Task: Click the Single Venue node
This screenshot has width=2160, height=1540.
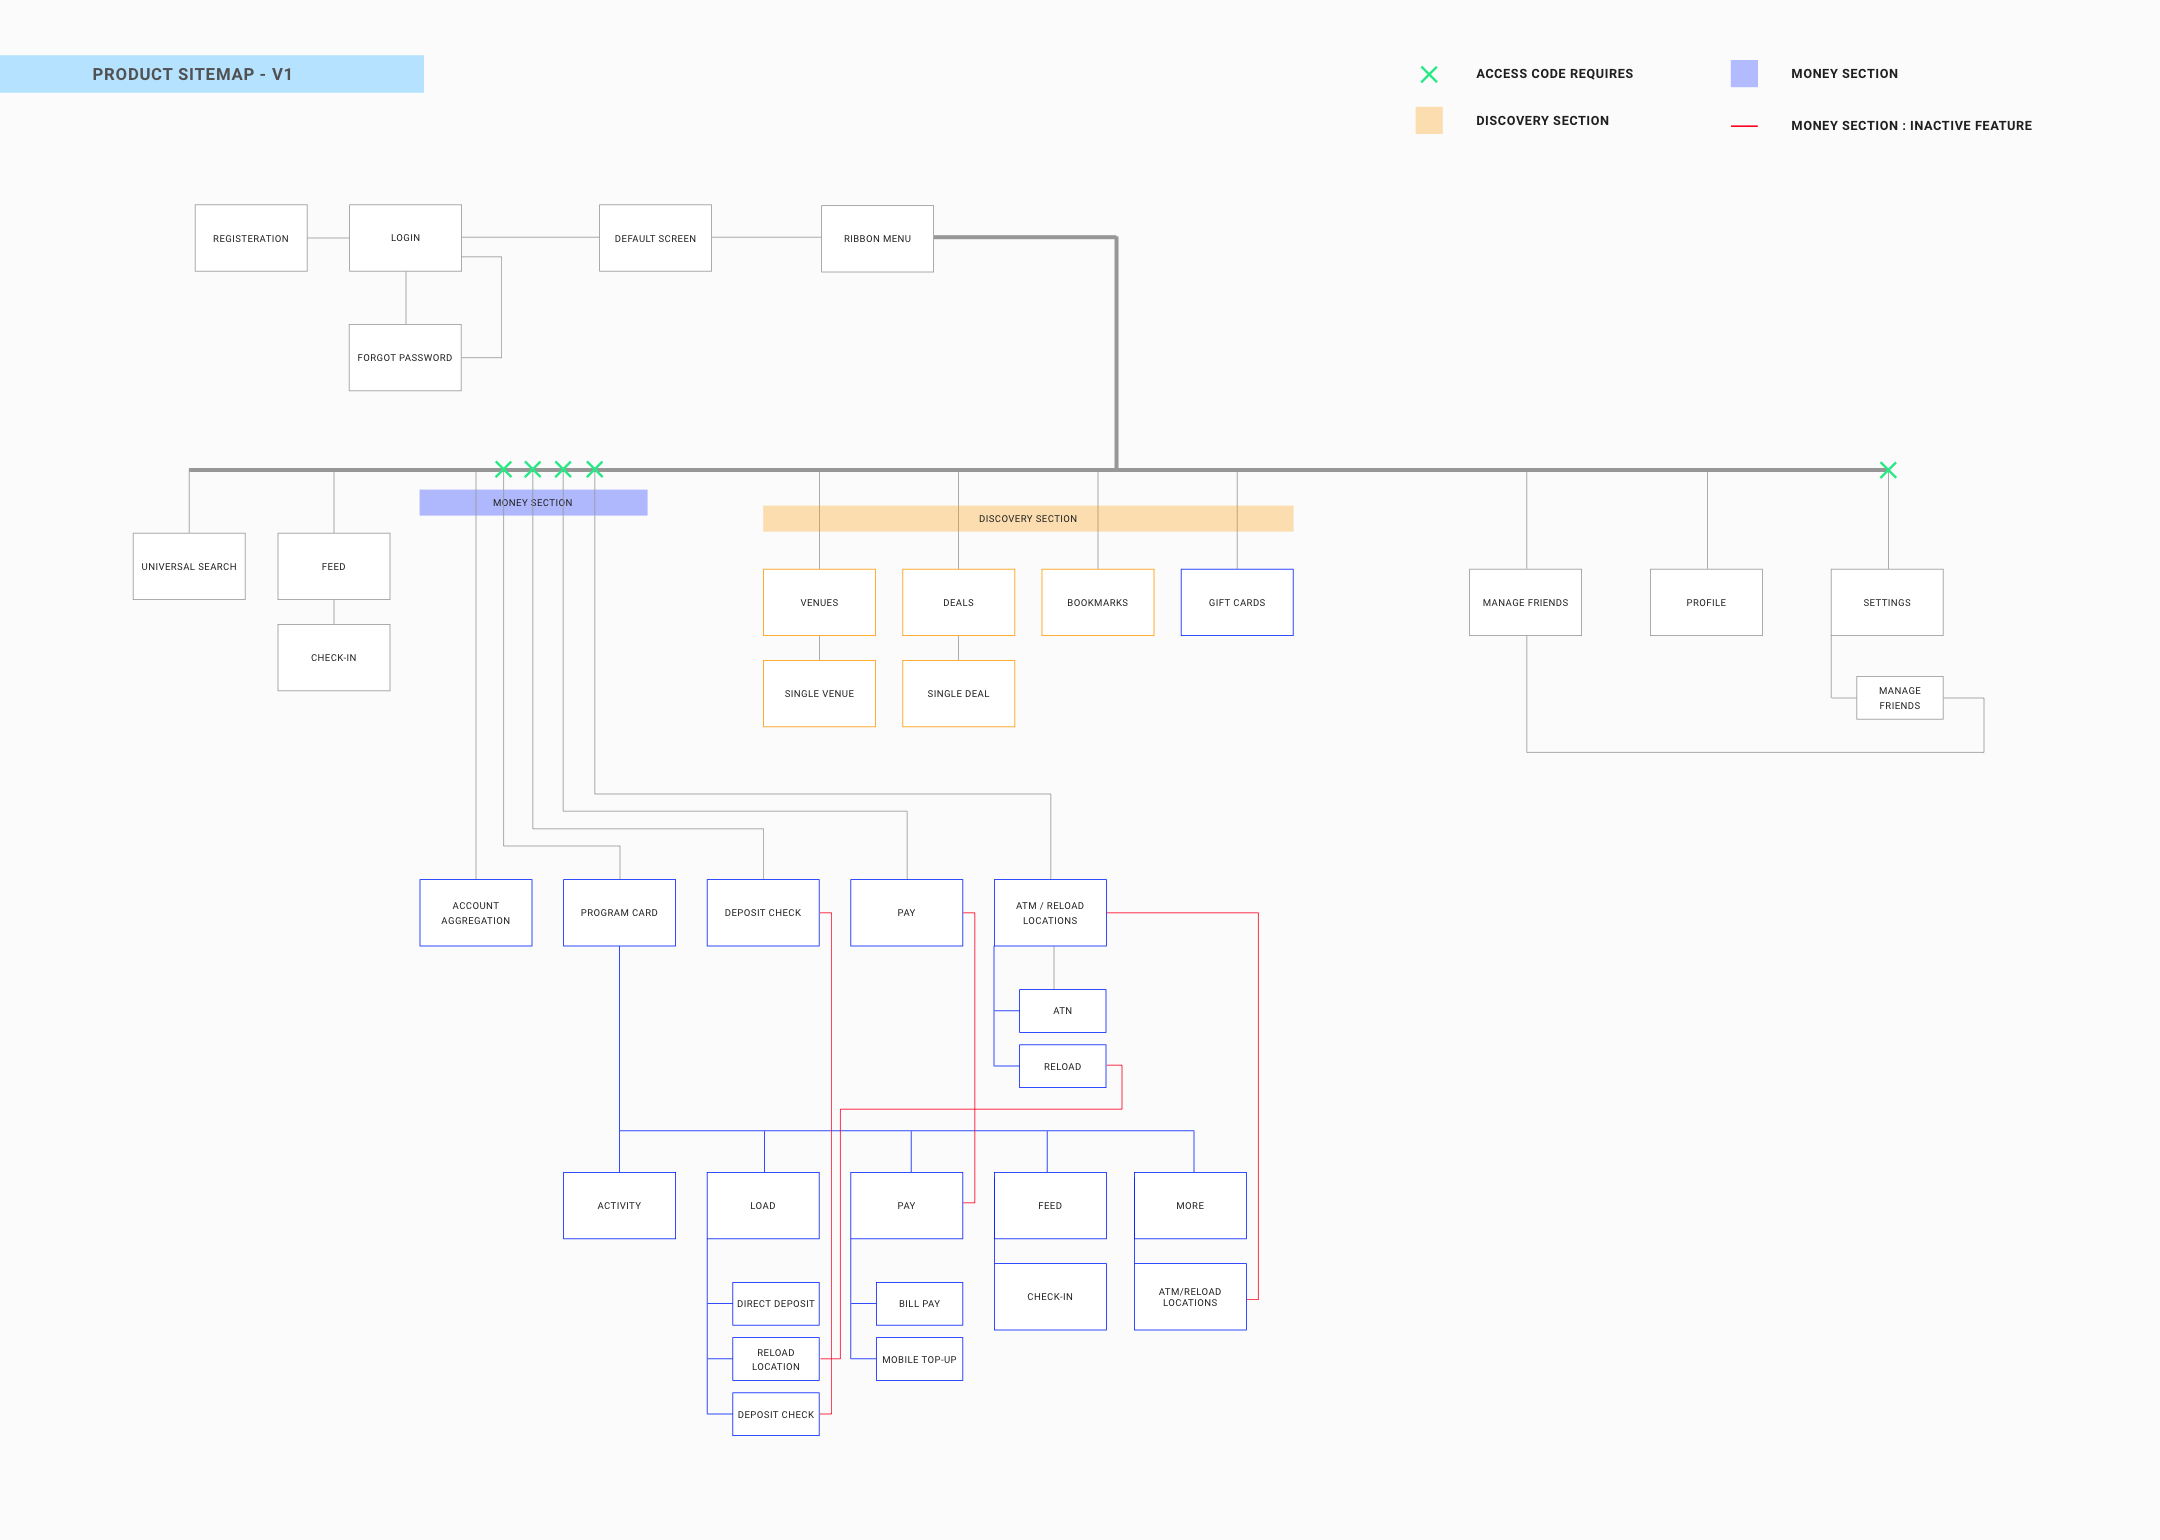Action: [x=819, y=694]
